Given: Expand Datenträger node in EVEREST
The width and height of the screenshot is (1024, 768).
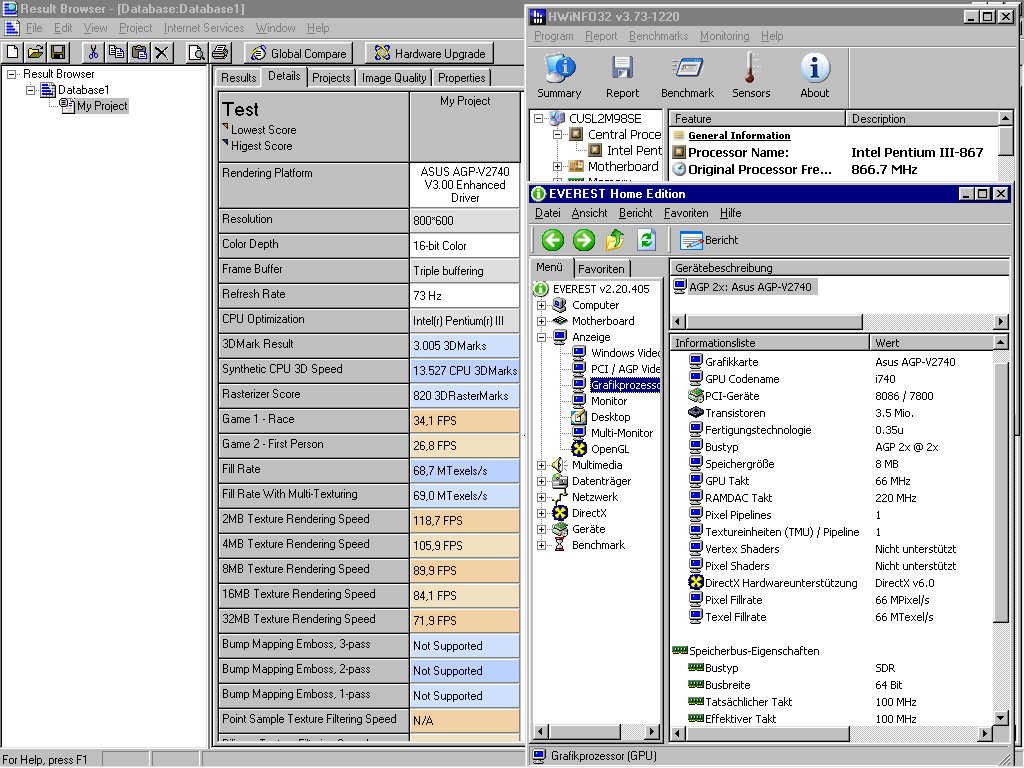Looking at the screenshot, I should click(x=541, y=481).
